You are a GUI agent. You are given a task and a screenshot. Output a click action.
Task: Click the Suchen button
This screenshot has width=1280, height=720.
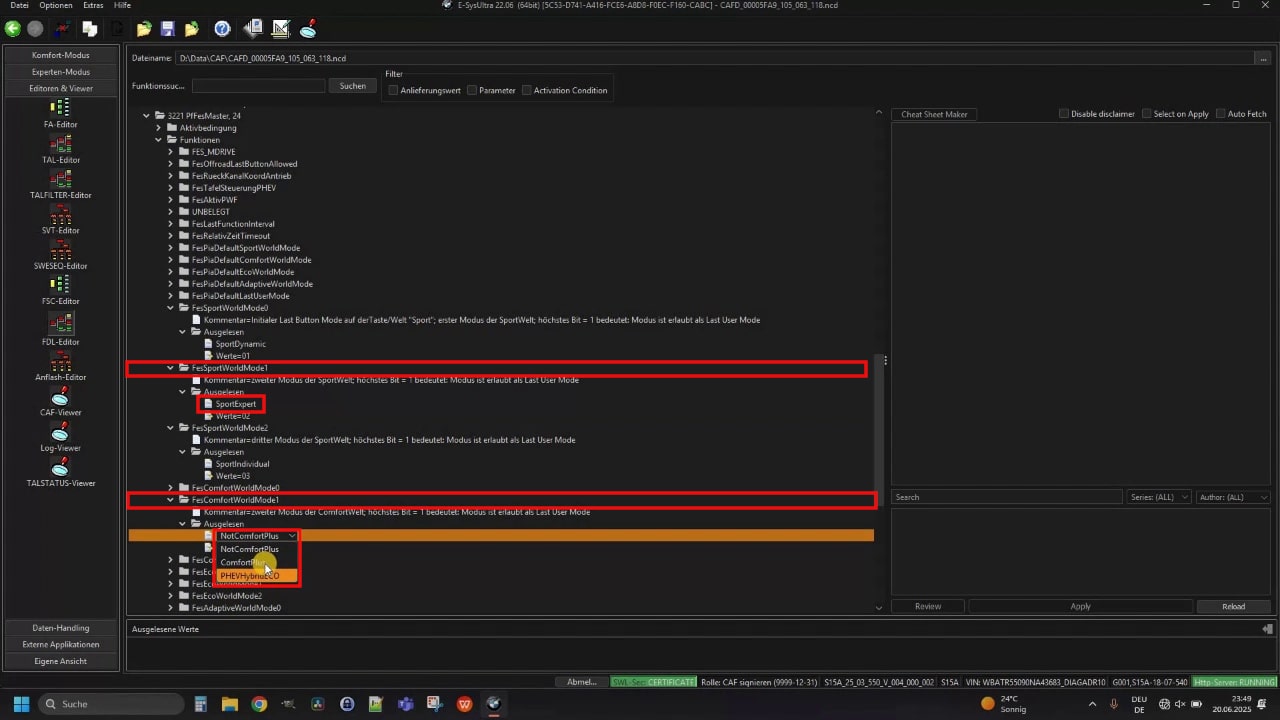tap(352, 87)
